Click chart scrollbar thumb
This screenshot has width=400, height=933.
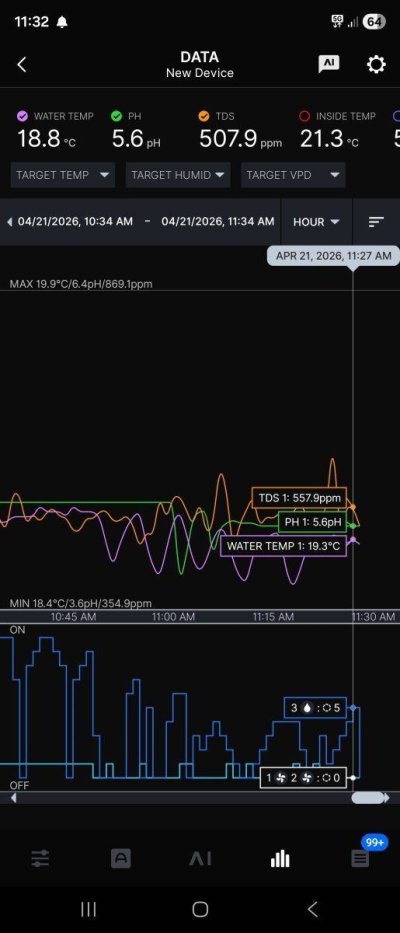(368, 798)
